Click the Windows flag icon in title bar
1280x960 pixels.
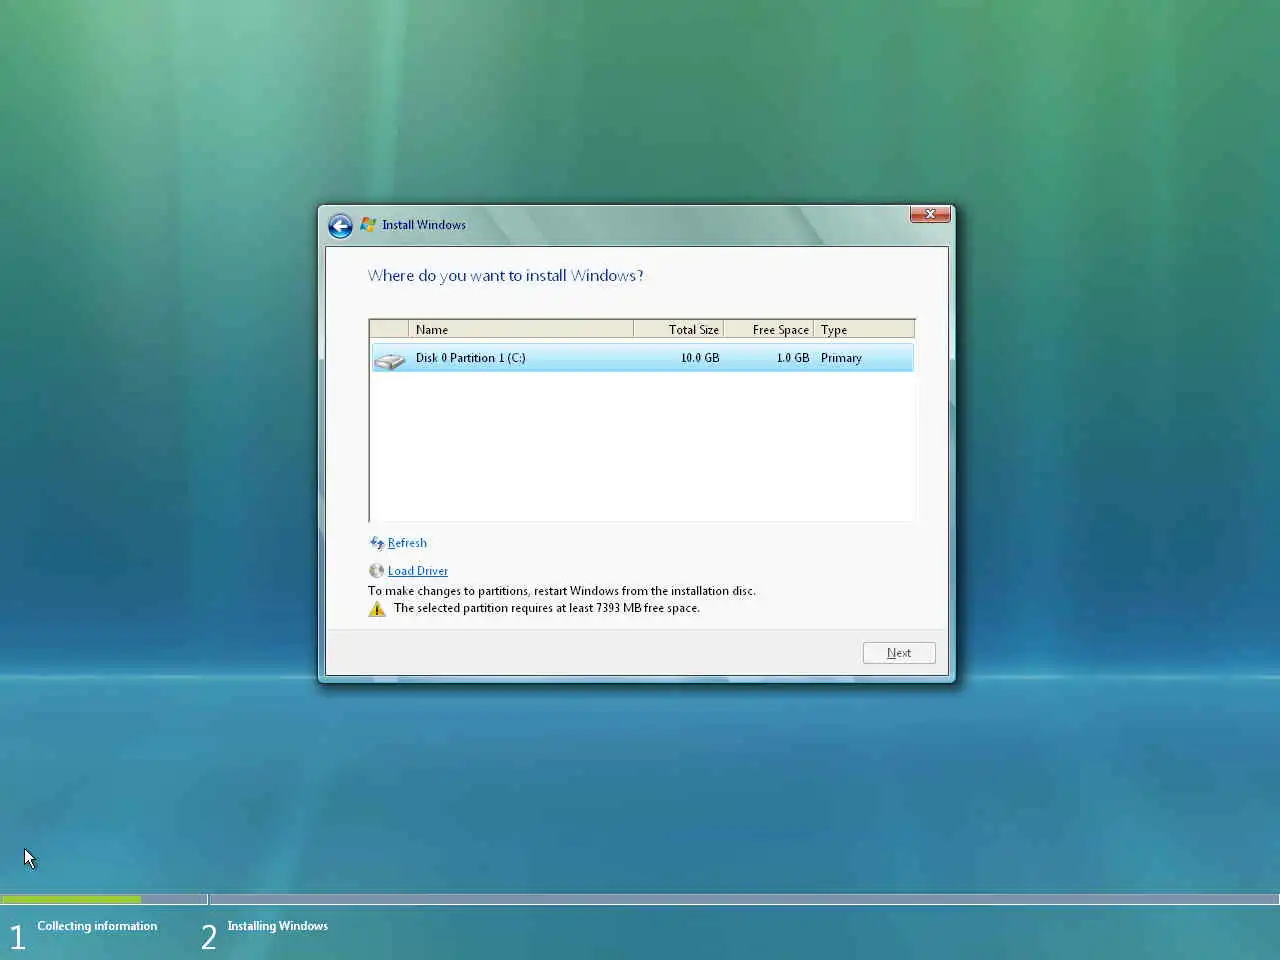[x=368, y=225]
